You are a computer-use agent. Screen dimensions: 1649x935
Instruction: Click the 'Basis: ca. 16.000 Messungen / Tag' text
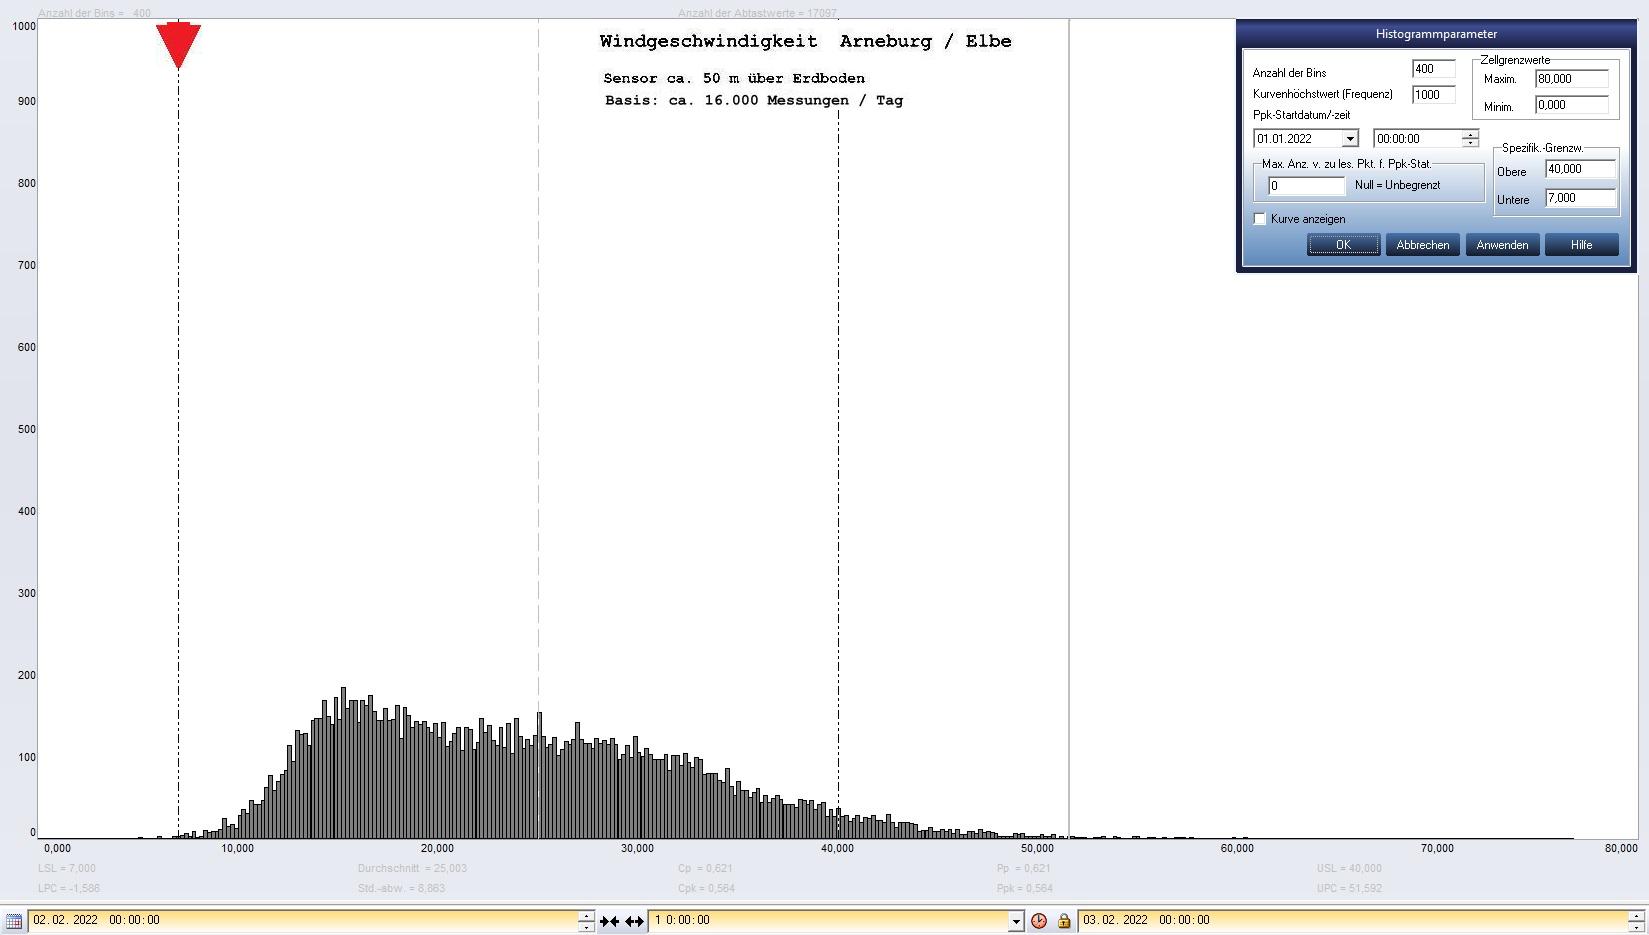[x=754, y=100]
